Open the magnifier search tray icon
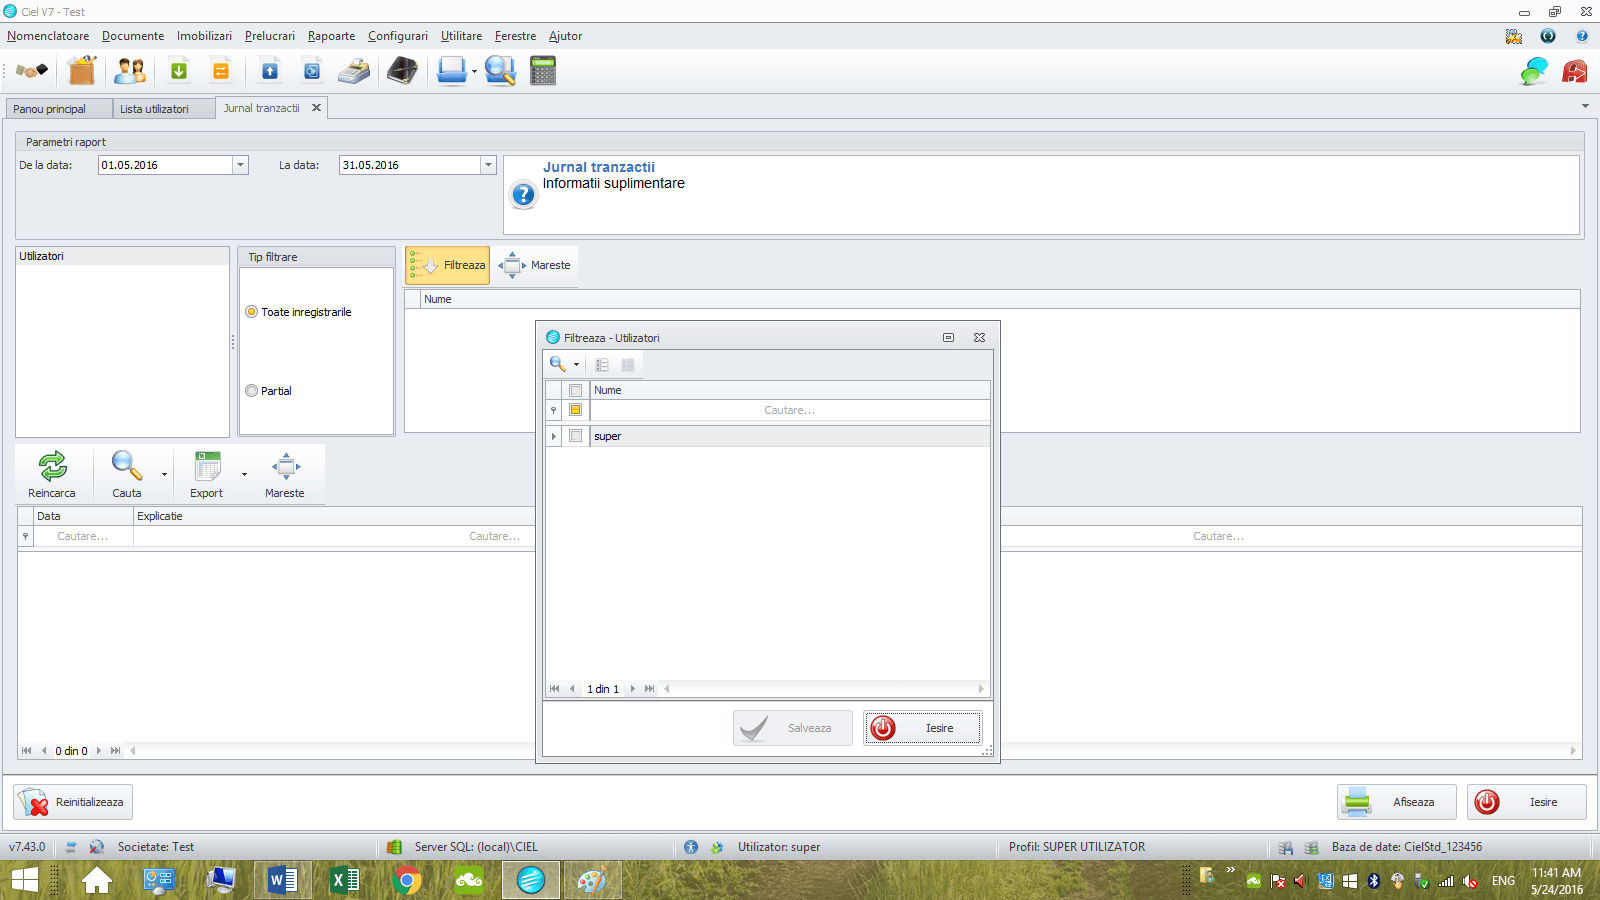This screenshot has width=1600, height=900. pos(500,71)
